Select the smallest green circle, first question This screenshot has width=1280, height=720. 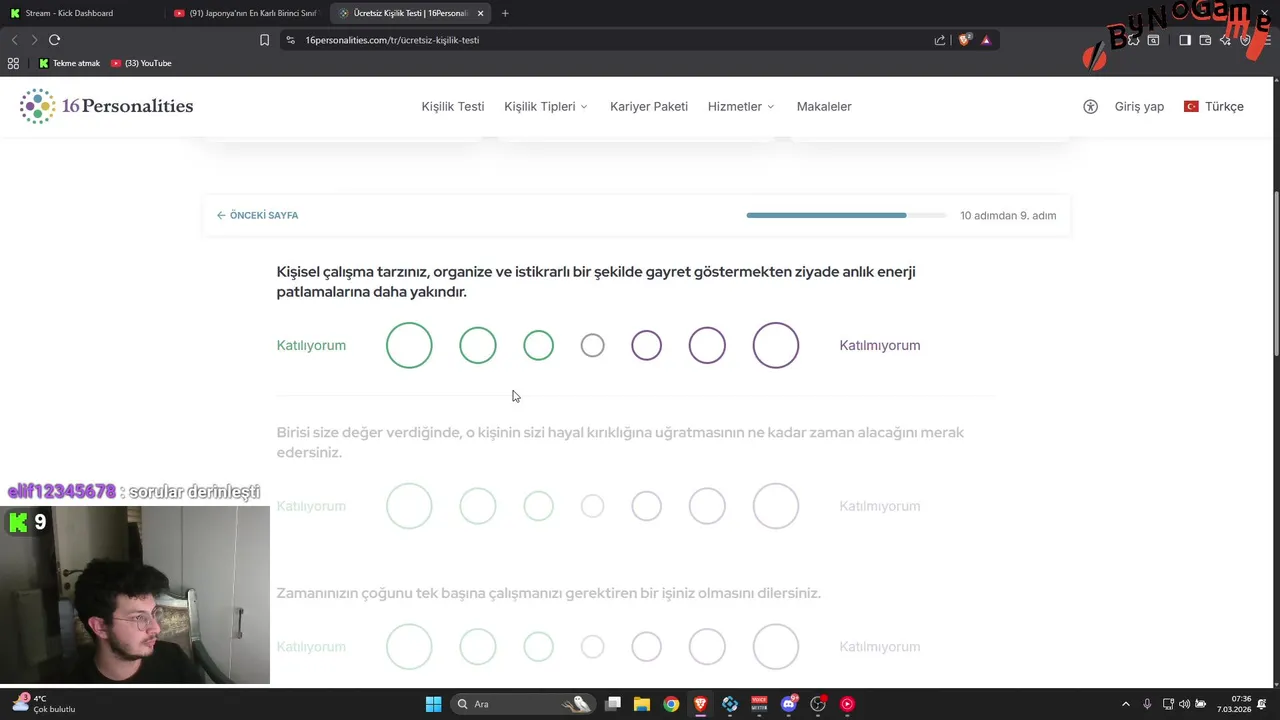(538, 345)
